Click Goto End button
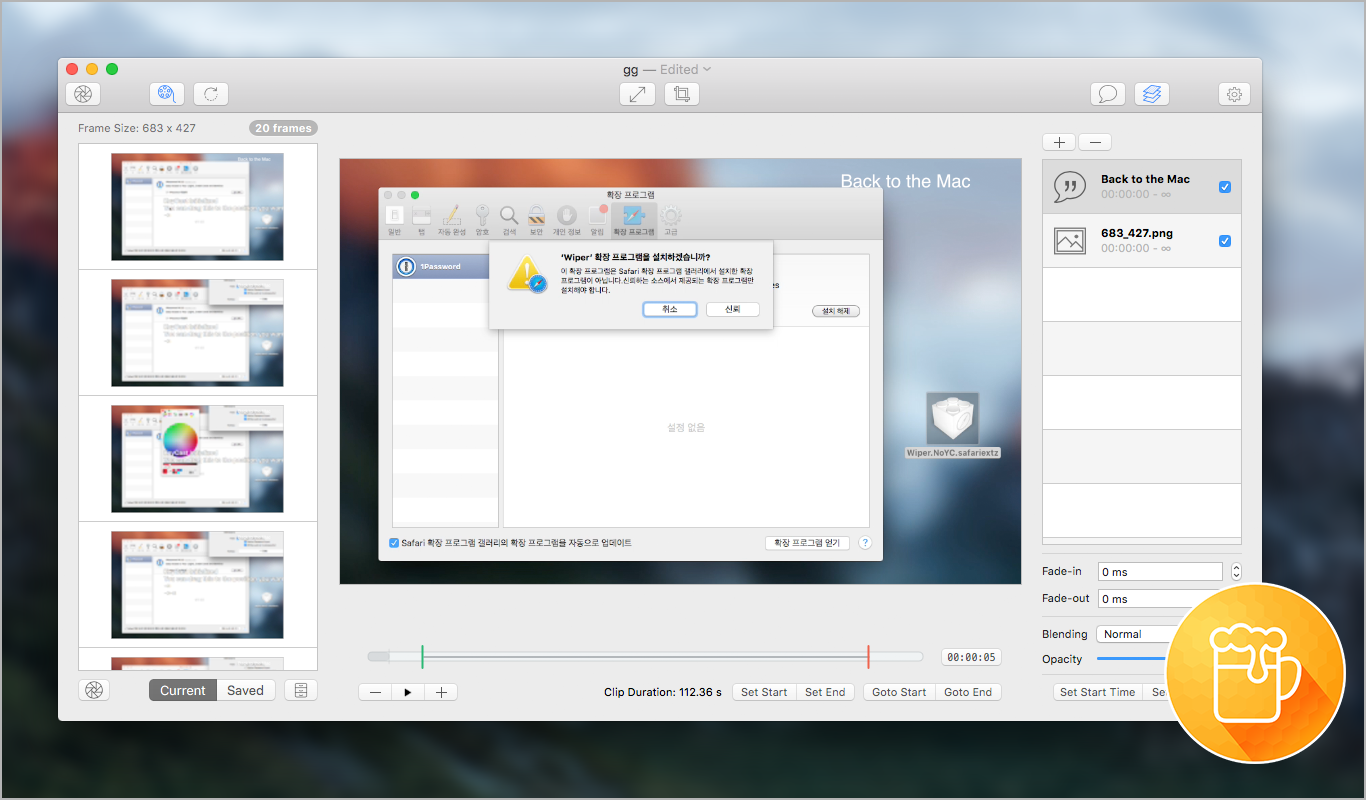The height and width of the screenshot is (800, 1366). tap(968, 692)
